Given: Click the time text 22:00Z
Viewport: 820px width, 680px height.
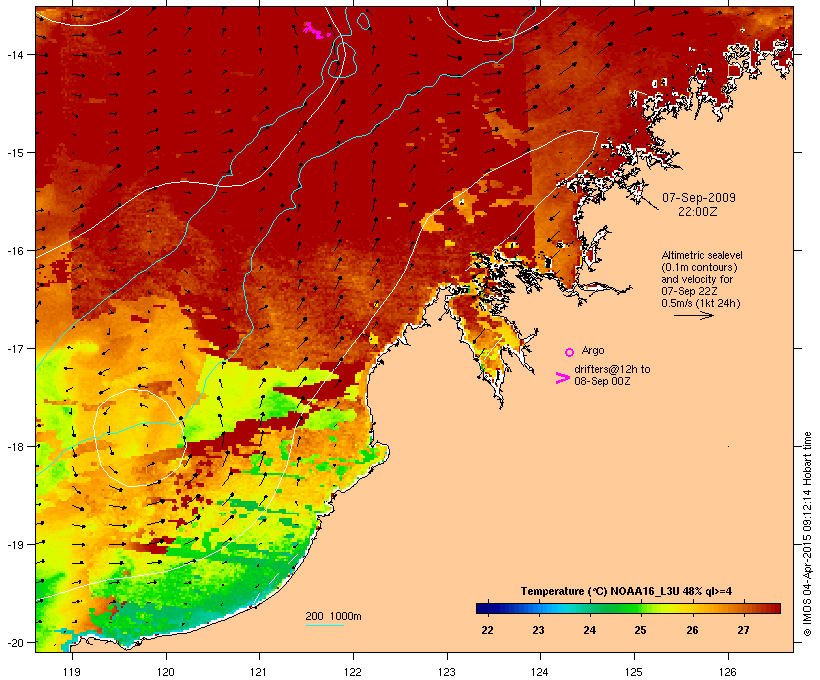Looking at the screenshot, I should coord(698,212).
